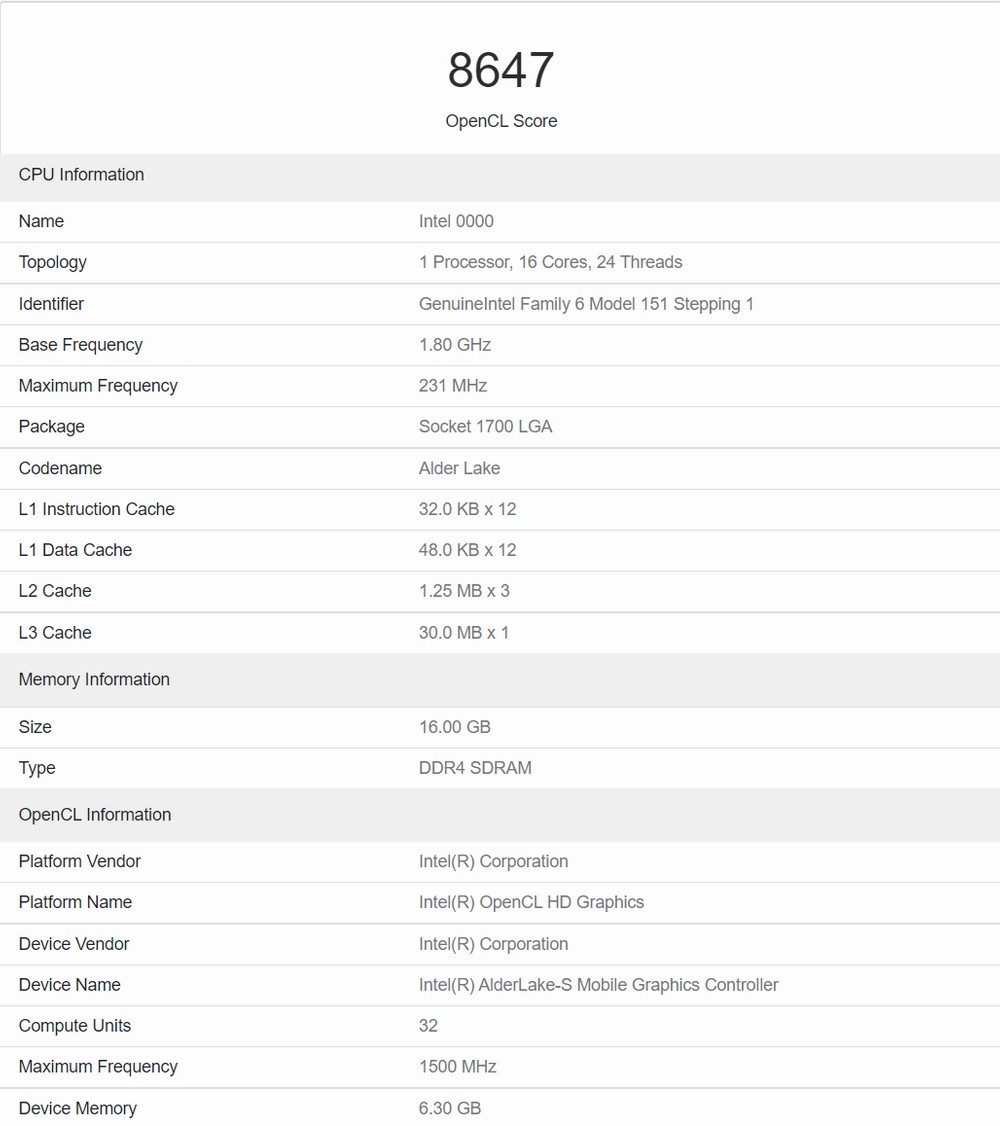1000x1126 pixels.
Task: Click the Package row label
Action: click(x=52, y=427)
